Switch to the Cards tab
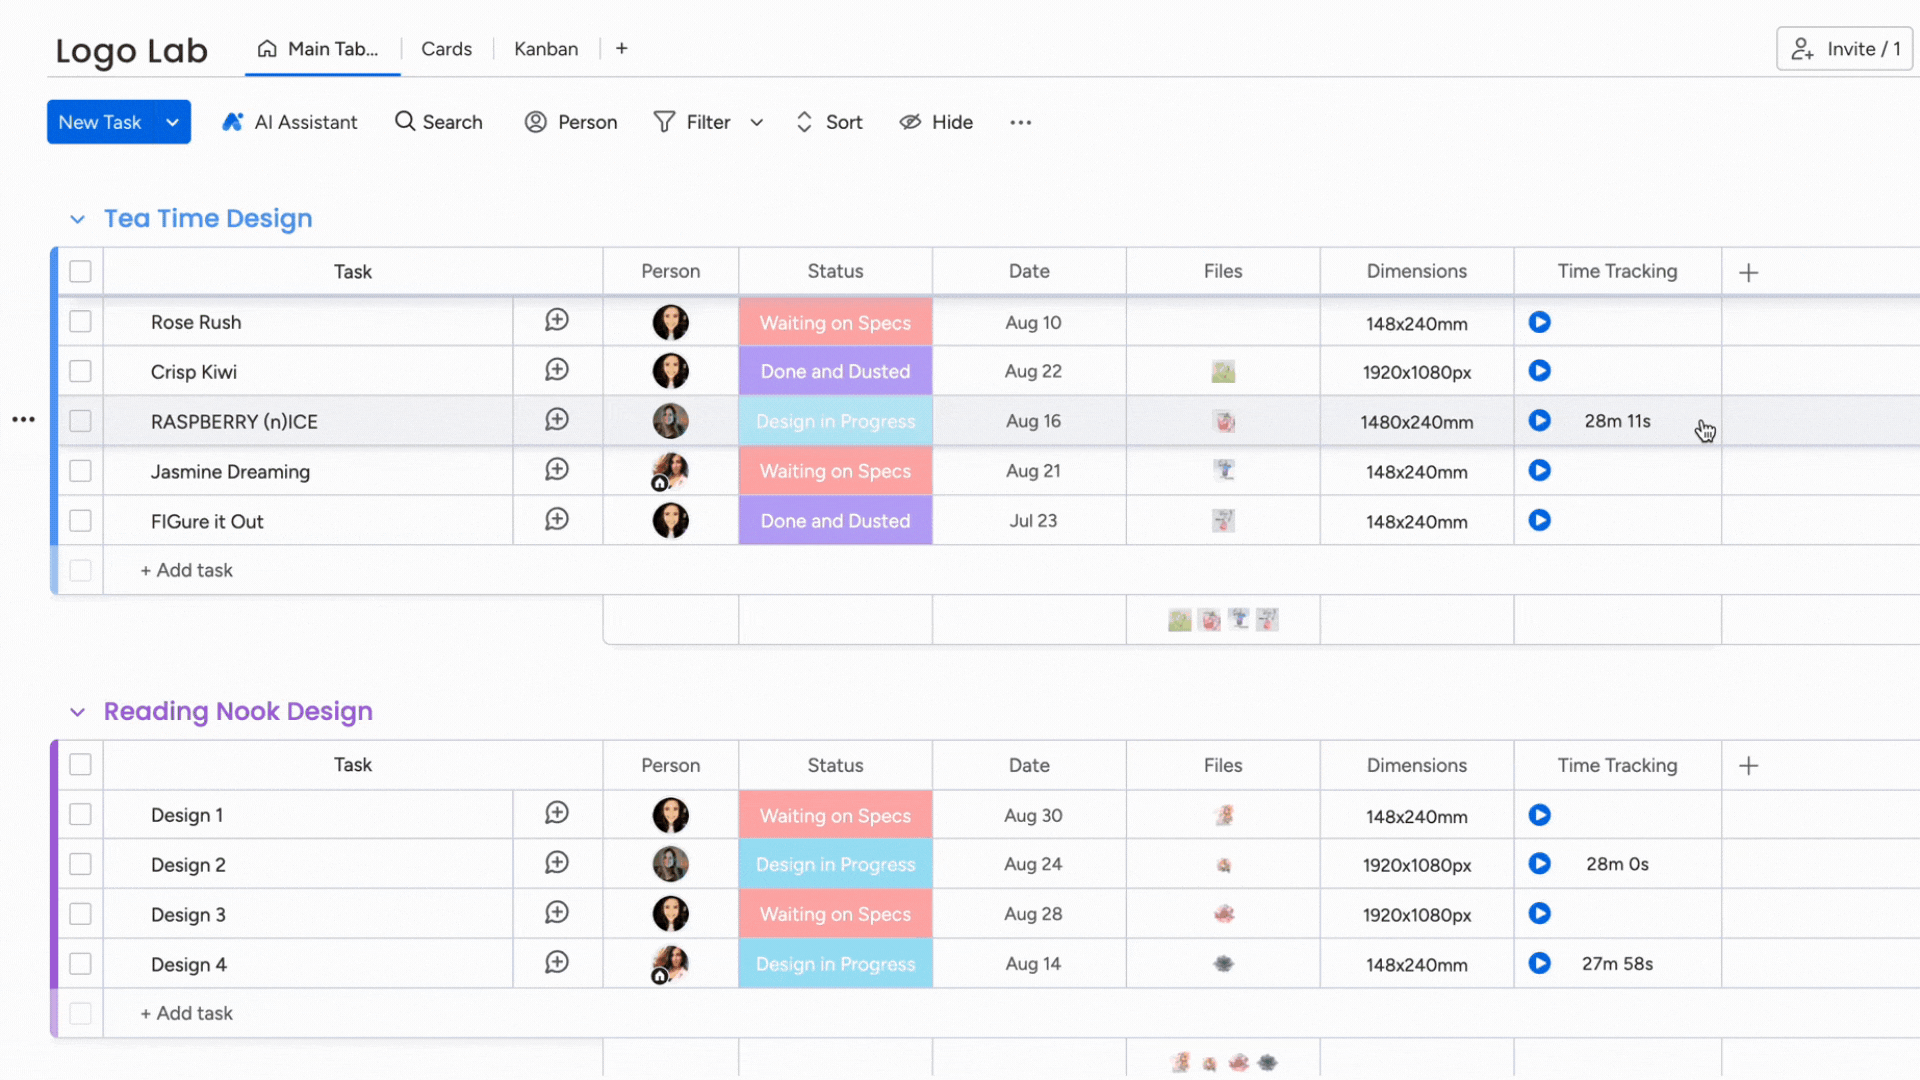This screenshot has width=1920, height=1080. (x=446, y=49)
